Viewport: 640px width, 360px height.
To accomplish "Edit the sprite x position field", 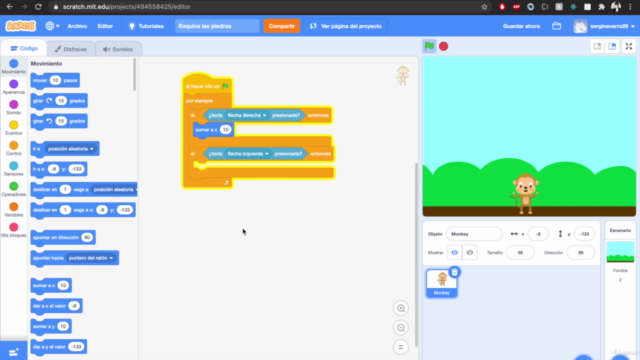I will point(538,234).
